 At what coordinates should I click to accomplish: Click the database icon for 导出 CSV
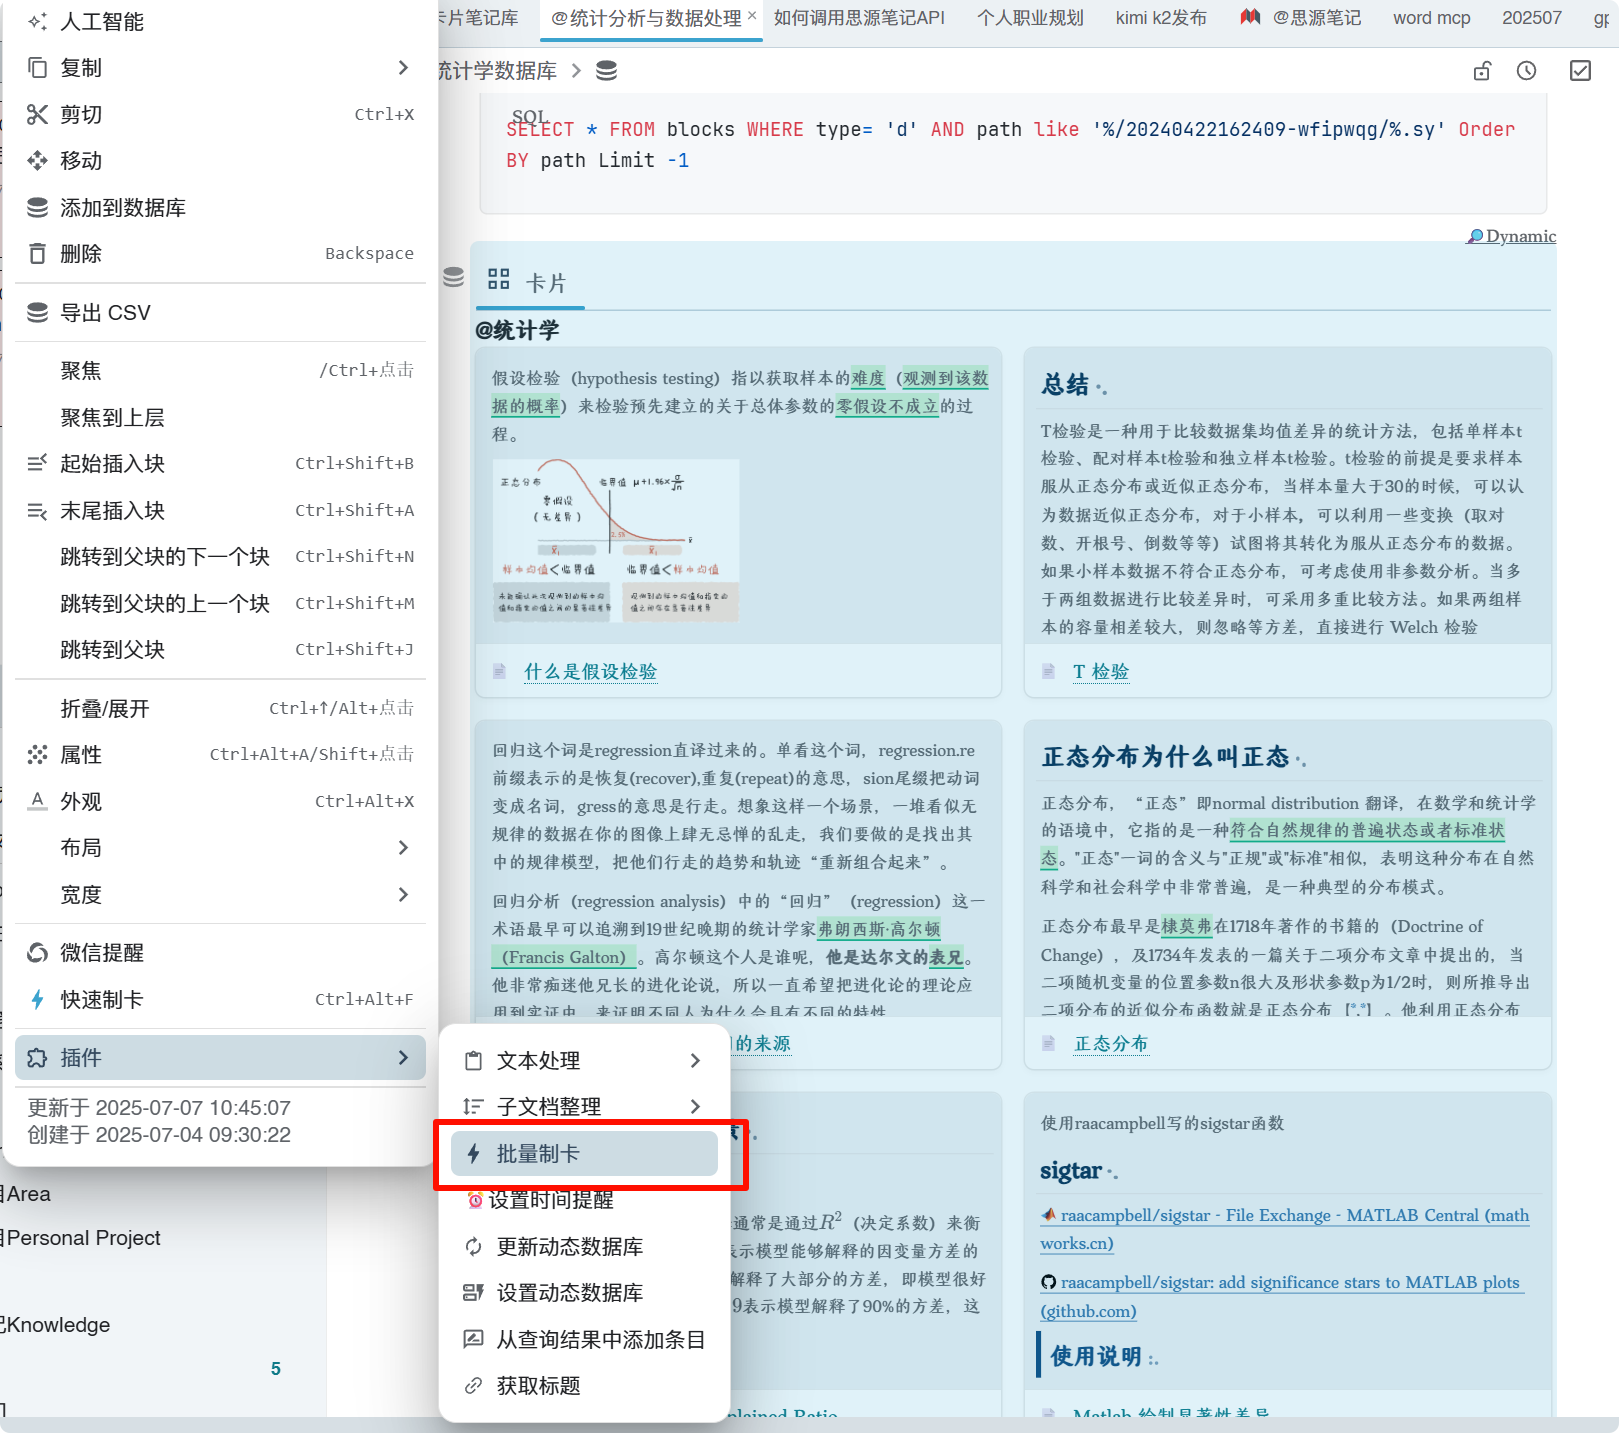37,312
